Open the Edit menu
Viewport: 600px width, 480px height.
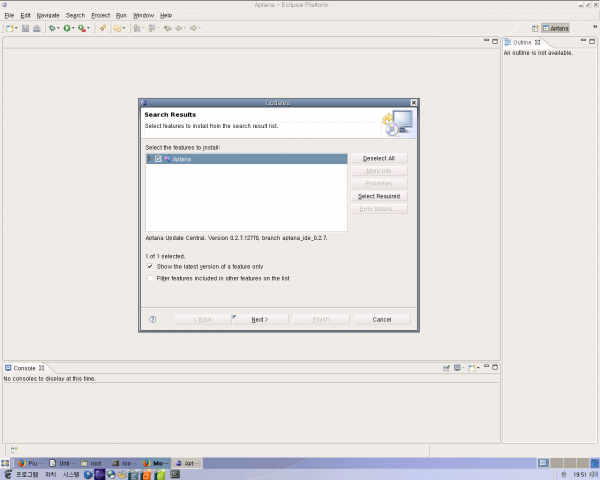pyautogui.click(x=25, y=15)
